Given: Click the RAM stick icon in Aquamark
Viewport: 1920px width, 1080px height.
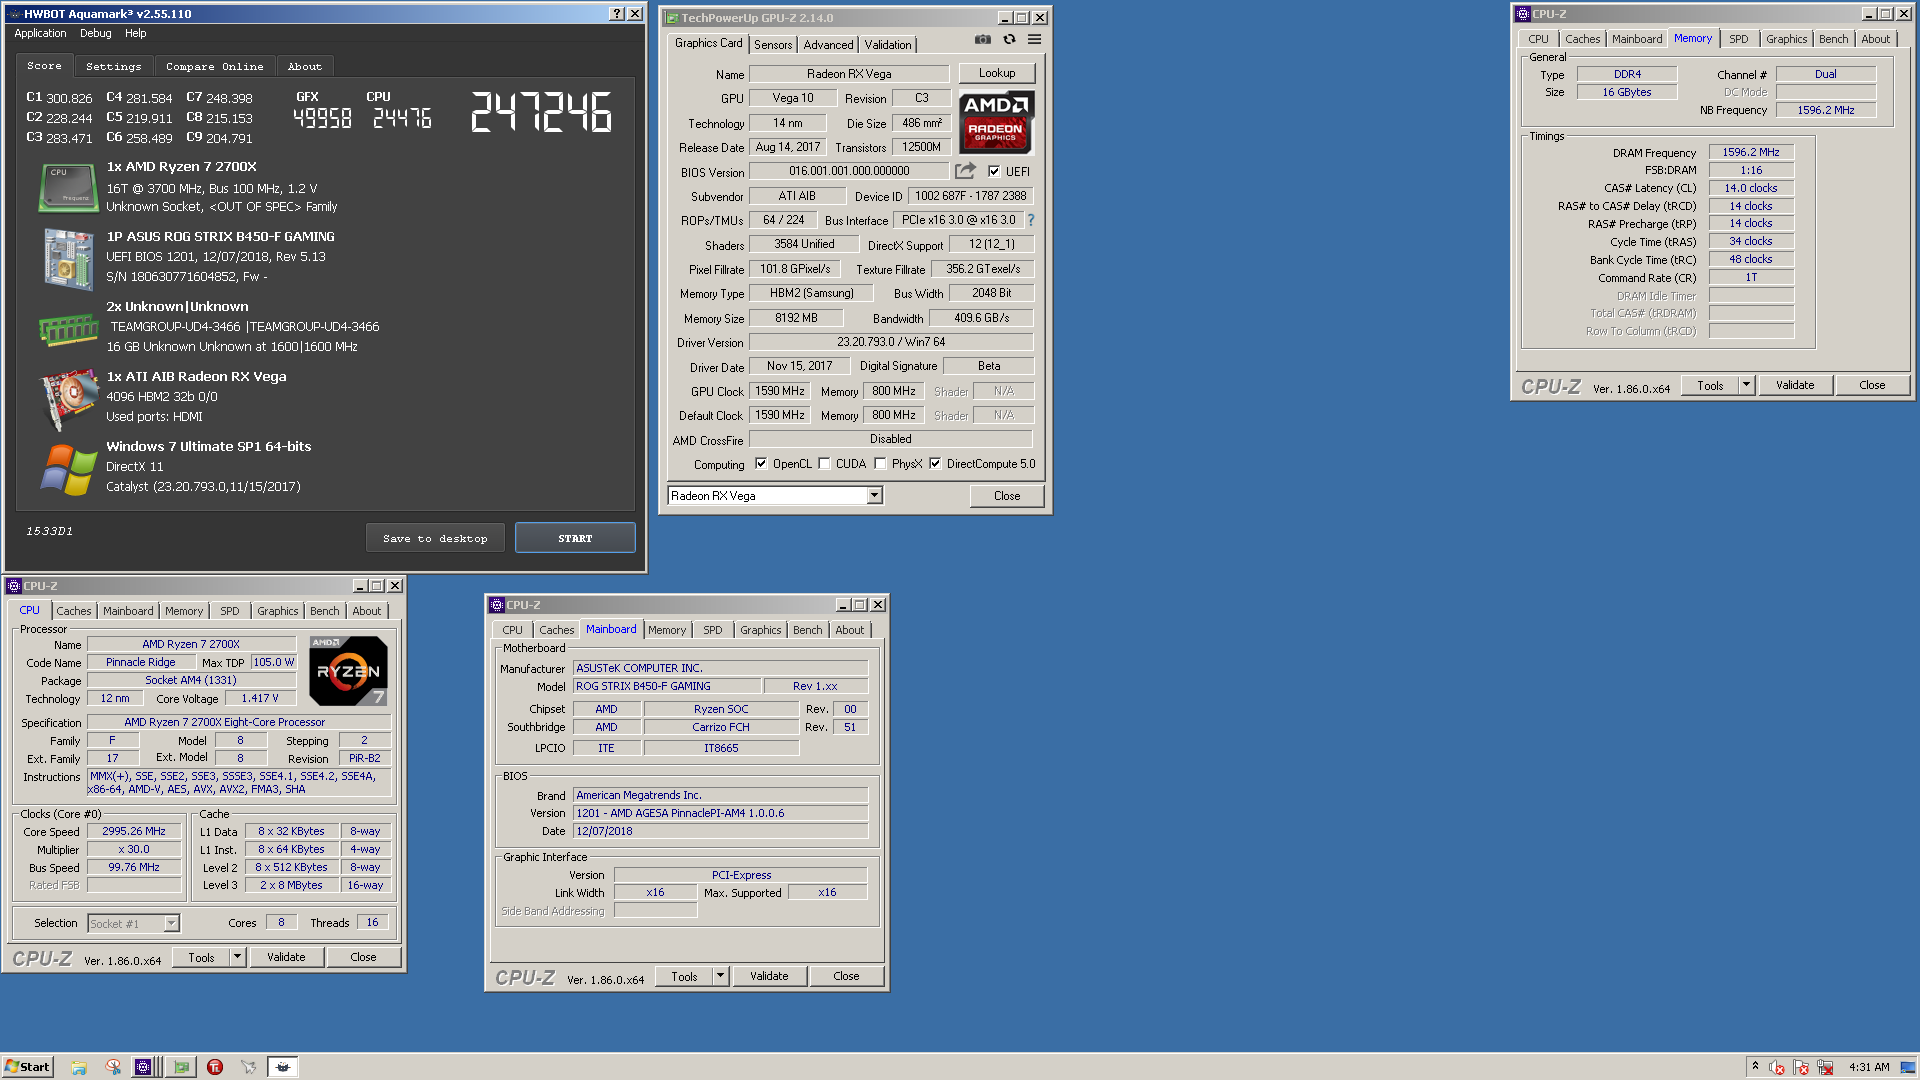Looking at the screenshot, I should click(68, 328).
